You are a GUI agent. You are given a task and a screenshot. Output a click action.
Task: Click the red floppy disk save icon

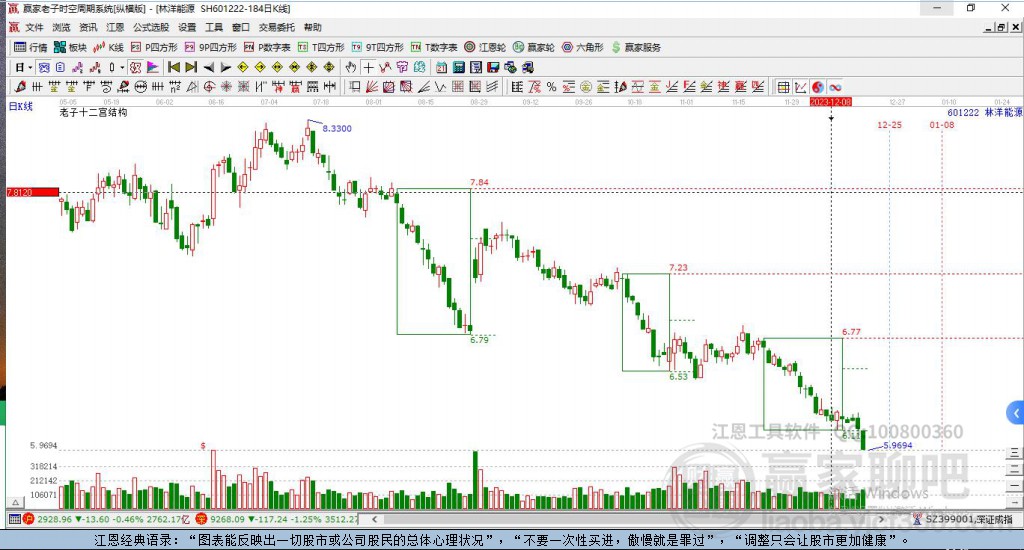point(493,67)
